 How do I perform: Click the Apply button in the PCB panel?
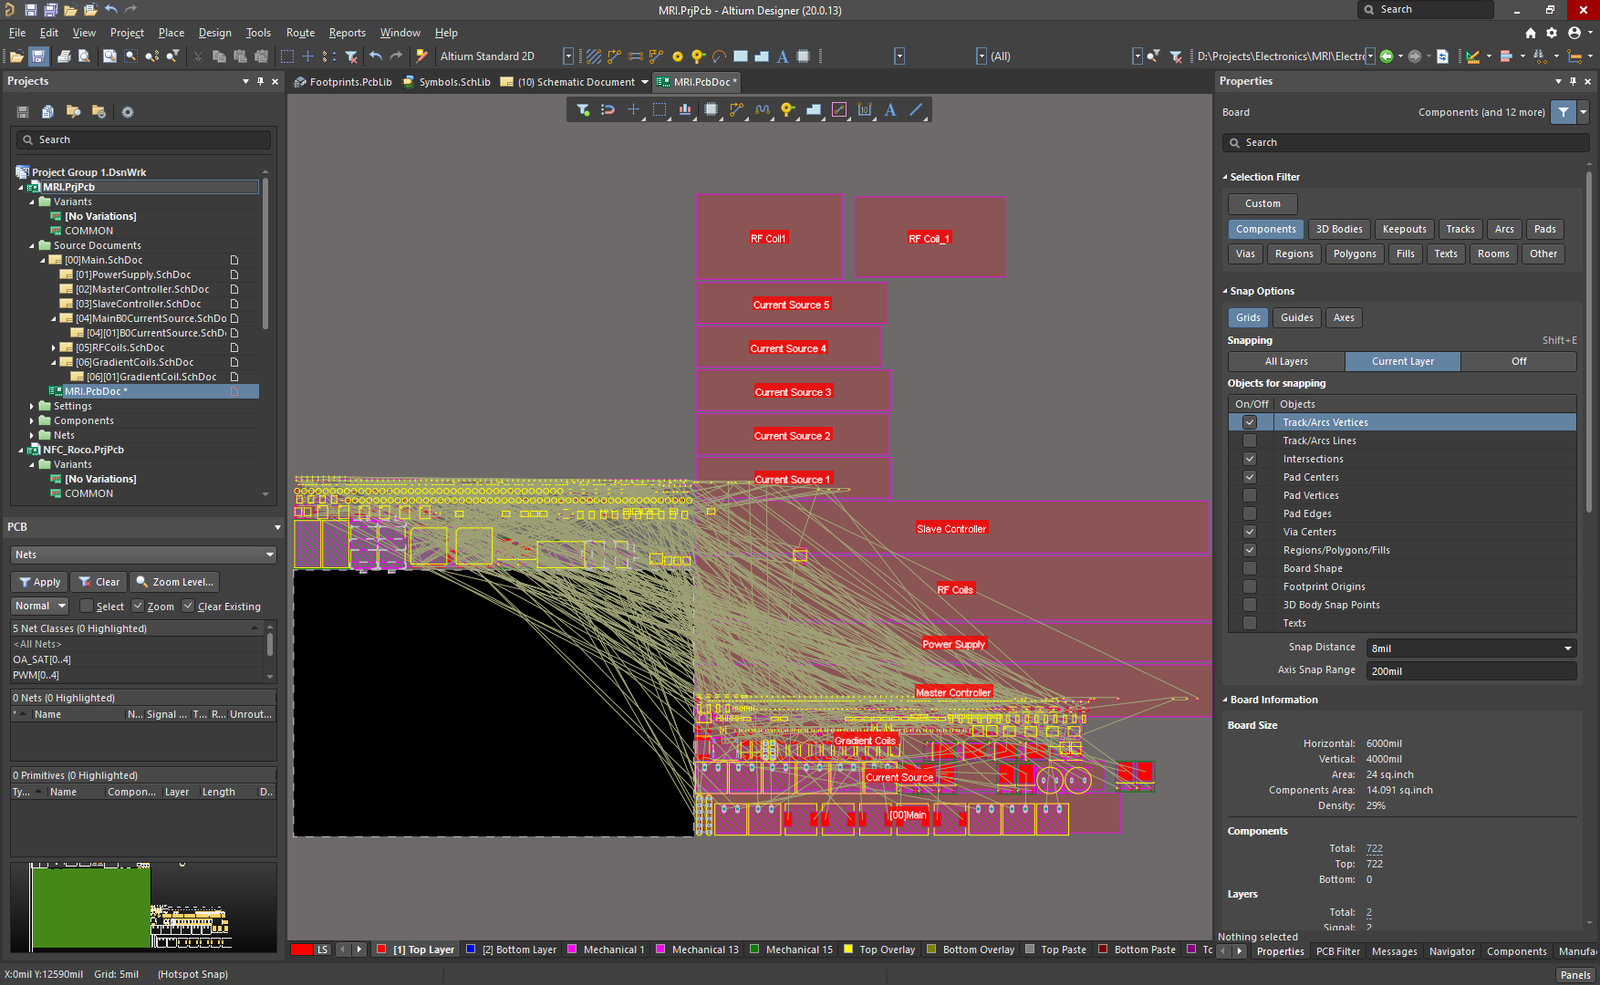[40, 582]
